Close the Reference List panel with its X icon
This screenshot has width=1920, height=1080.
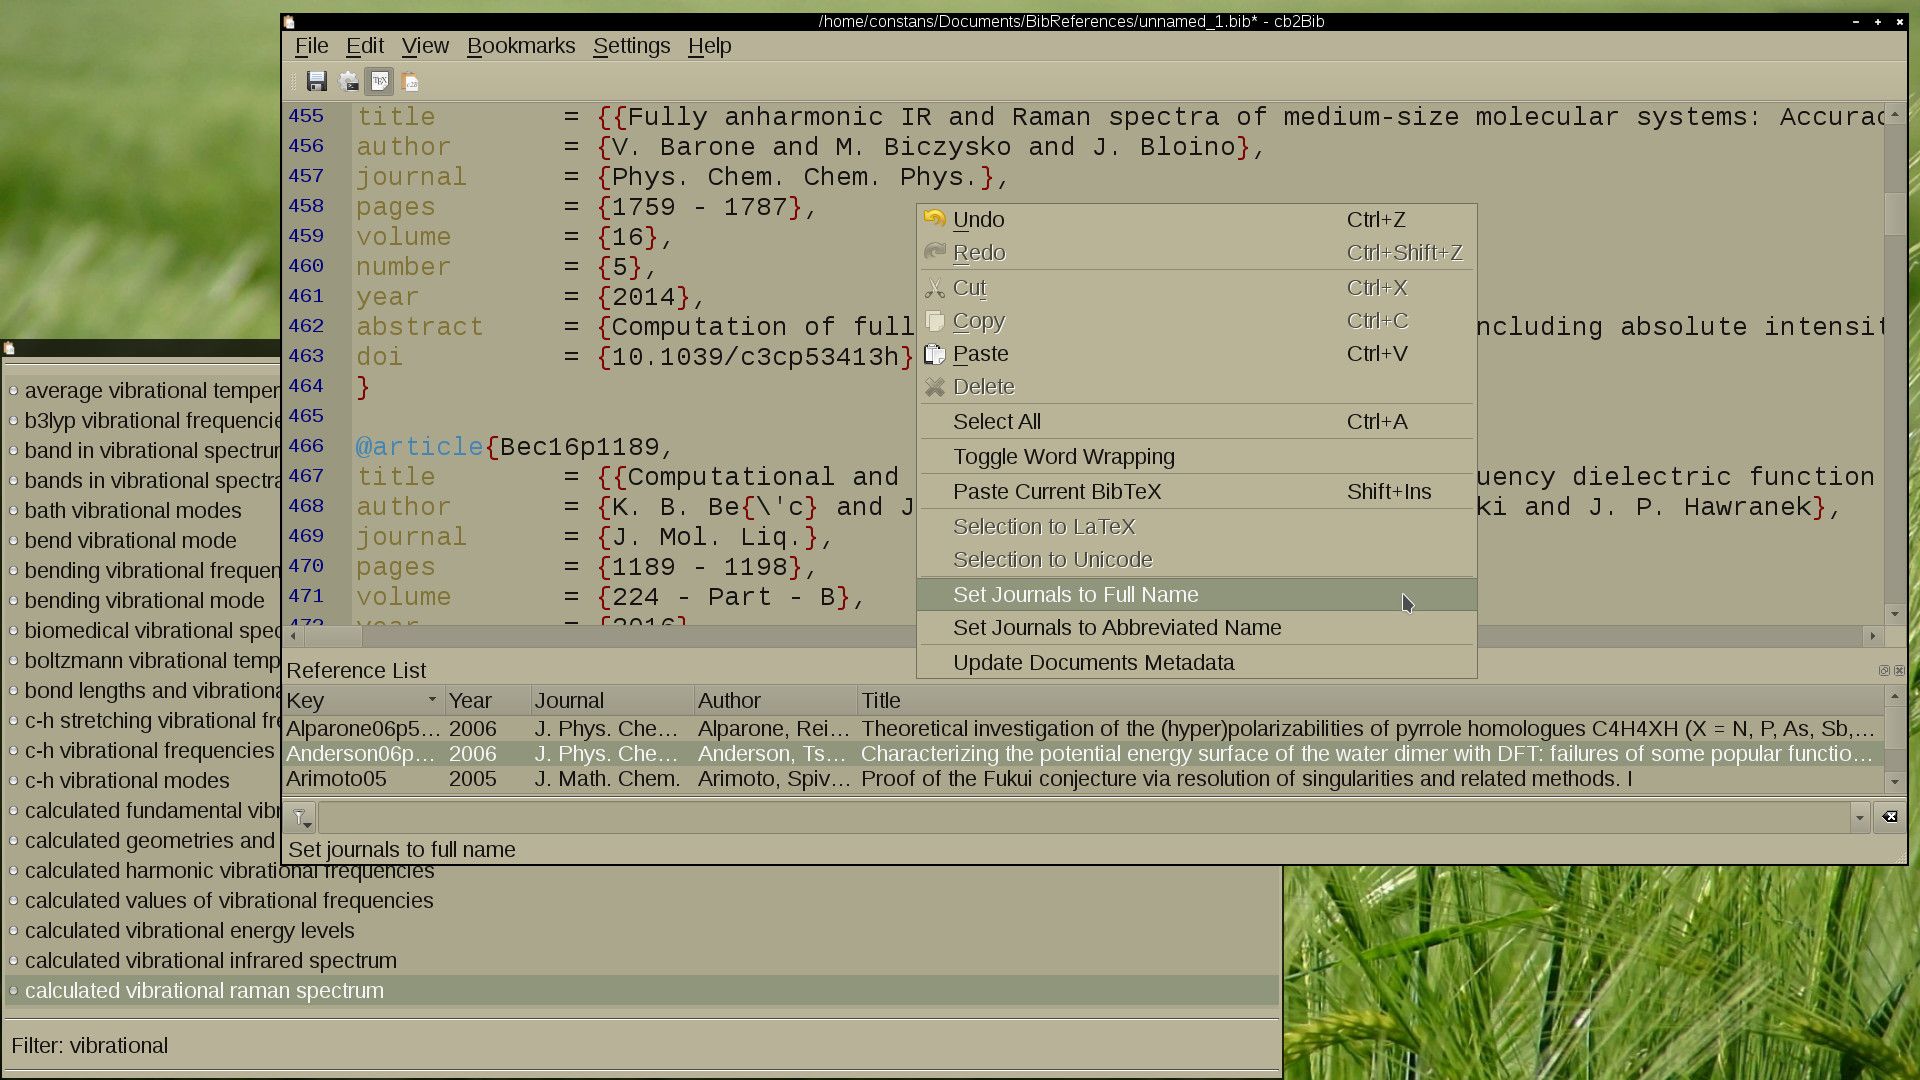[x=1899, y=671]
